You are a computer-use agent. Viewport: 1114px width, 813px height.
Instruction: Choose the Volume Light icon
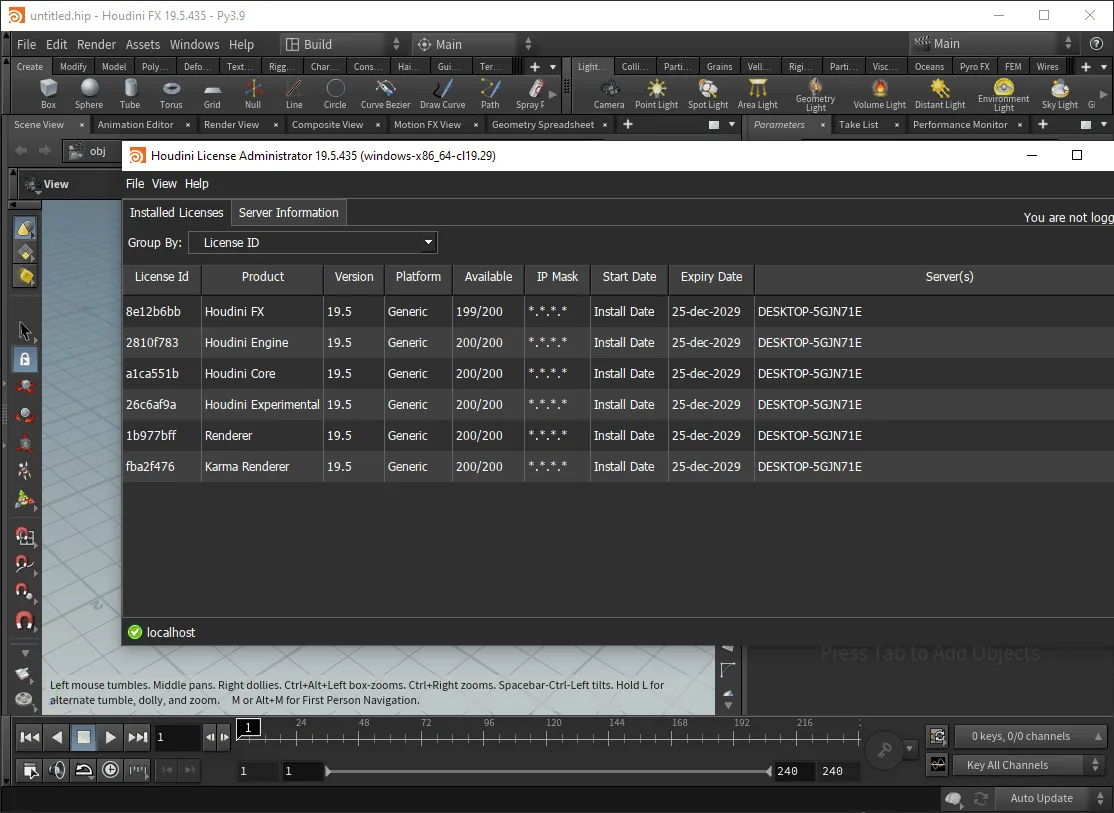coord(880,94)
